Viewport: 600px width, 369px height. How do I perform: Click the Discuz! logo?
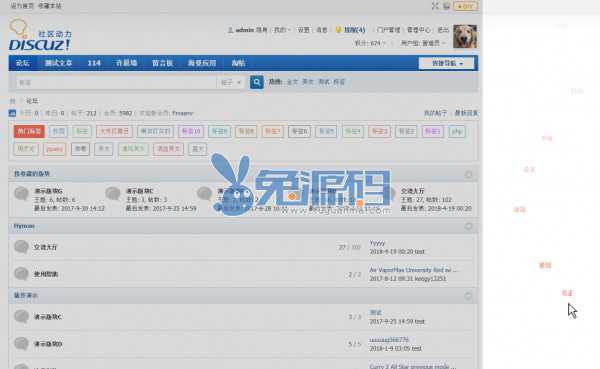click(x=40, y=35)
